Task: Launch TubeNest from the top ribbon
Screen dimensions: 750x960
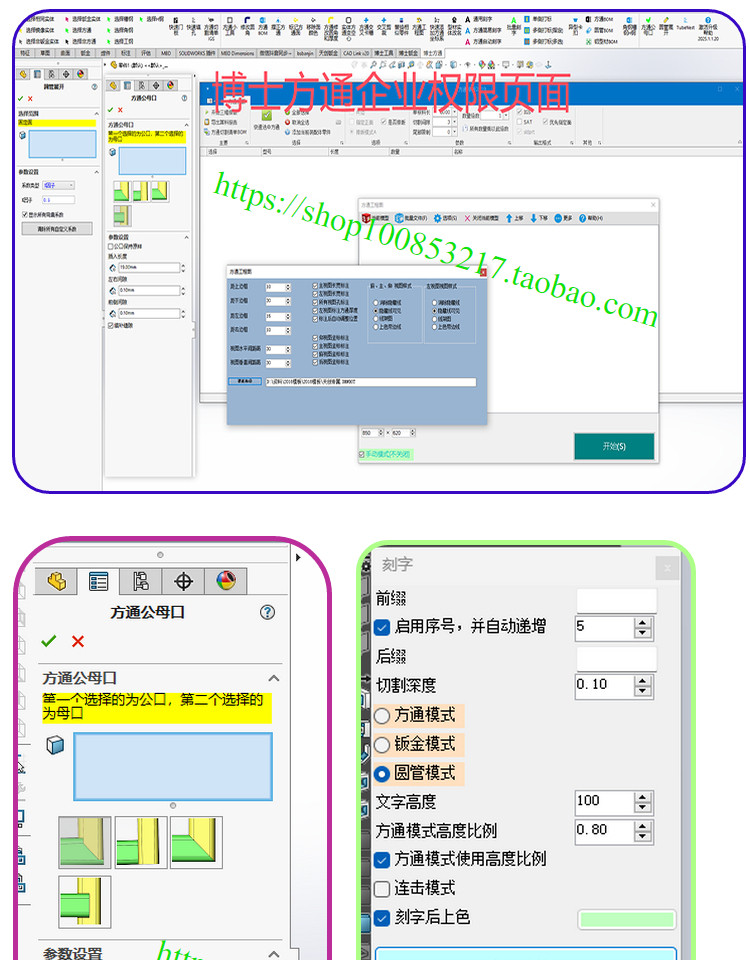Action: tap(685, 23)
